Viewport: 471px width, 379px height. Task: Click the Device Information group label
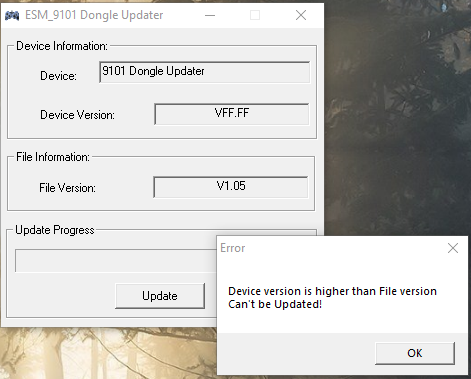click(62, 46)
